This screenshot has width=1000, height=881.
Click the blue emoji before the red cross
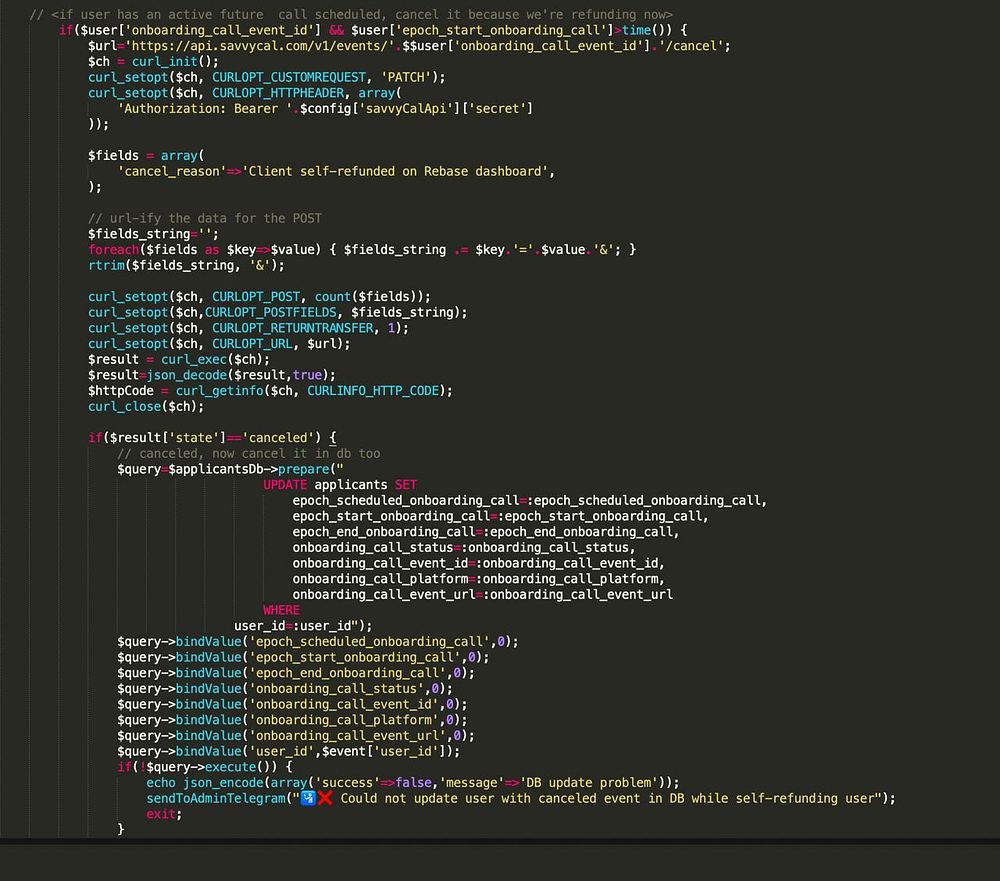click(309, 798)
